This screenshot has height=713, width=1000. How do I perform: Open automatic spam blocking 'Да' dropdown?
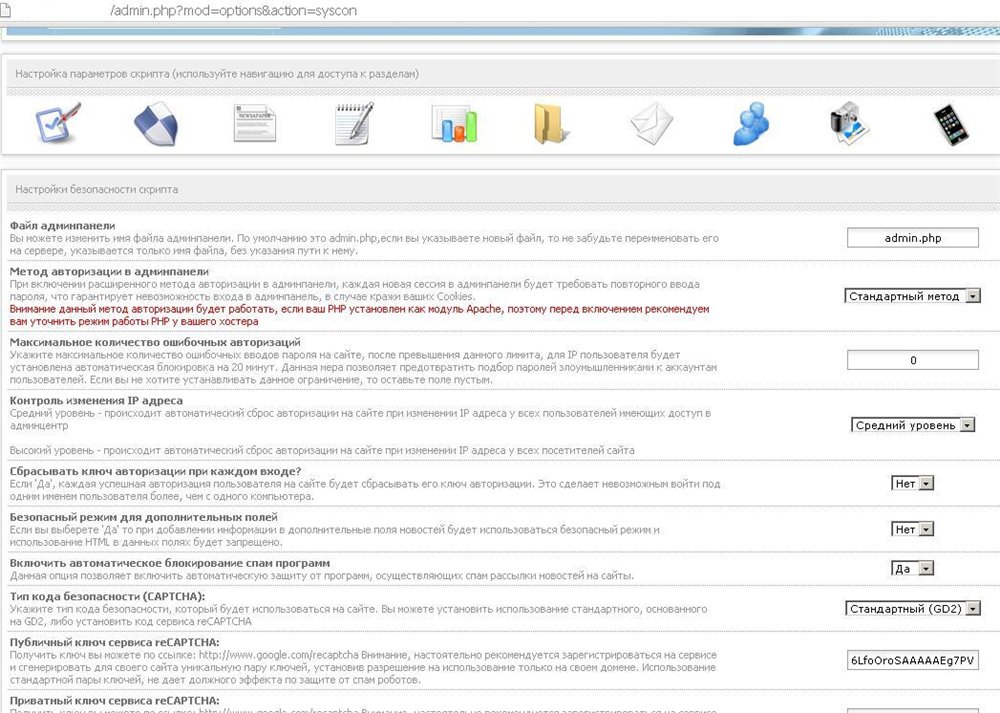pos(913,568)
